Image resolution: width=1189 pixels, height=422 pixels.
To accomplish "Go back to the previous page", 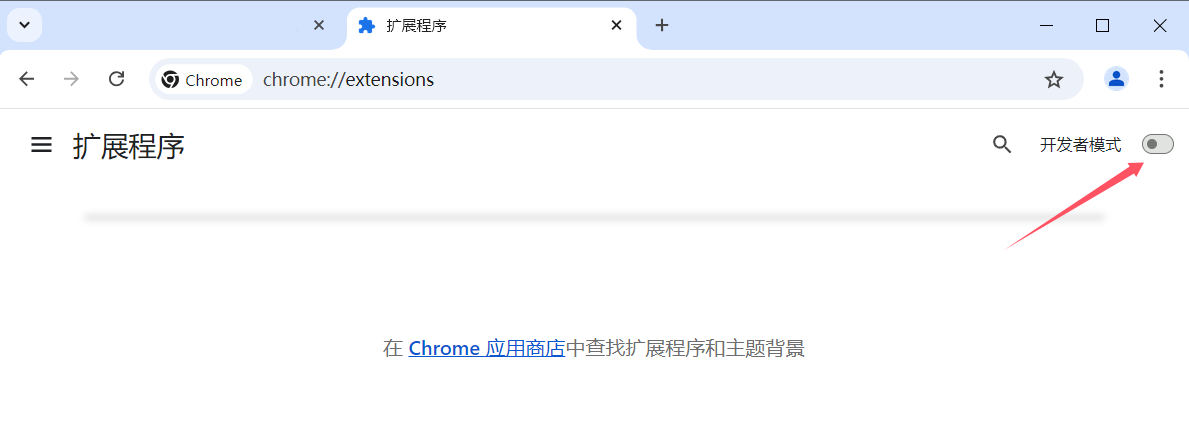I will 27,79.
